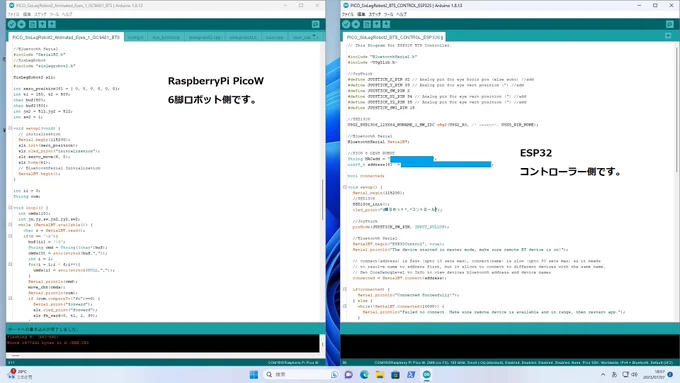The width and height of the screenshot is (680, 383).
Task: Click left console output scrollbar
Action: click(322, 344)
